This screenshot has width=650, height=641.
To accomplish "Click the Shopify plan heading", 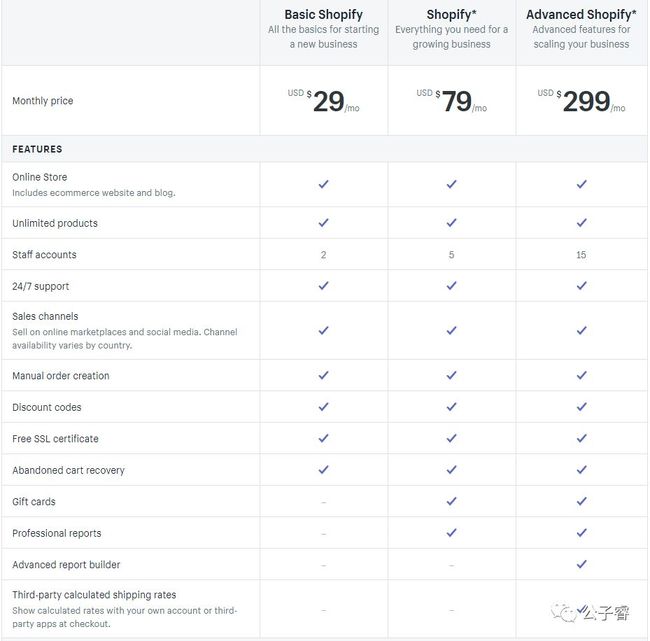I will [451, 15].
